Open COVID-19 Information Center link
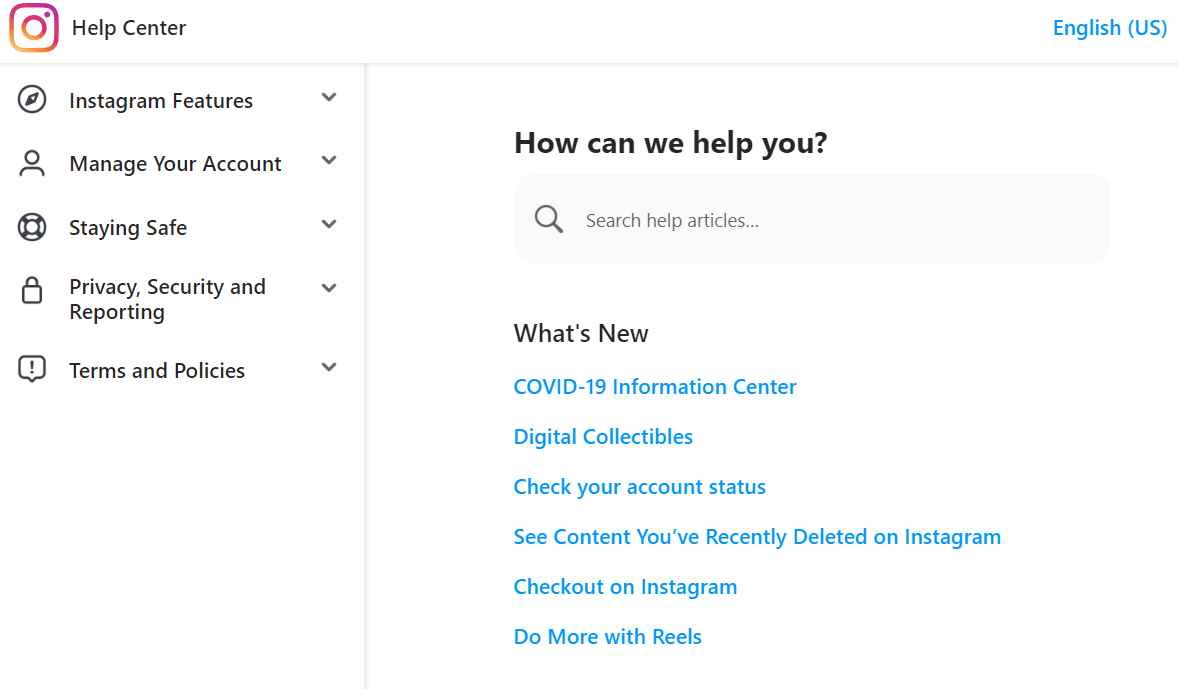This screenshot has height=689, width=1178. pyautogui.click(x=655, y=386)
